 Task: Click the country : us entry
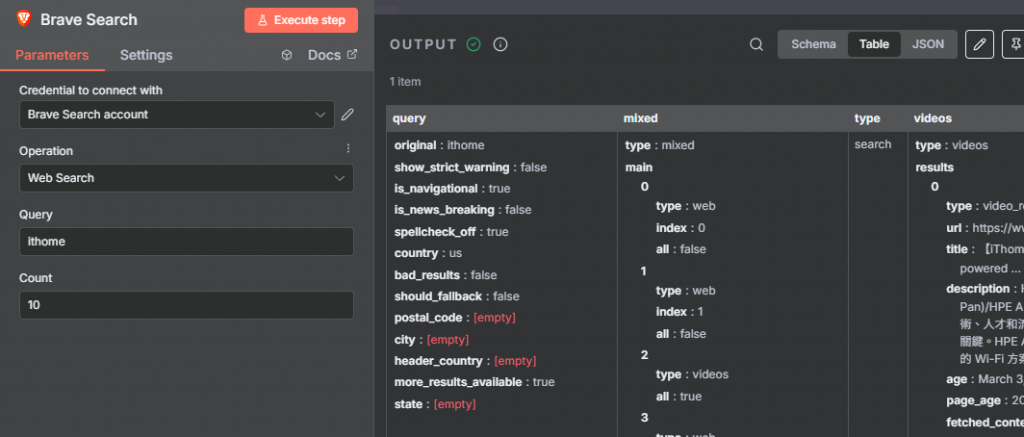428,253
